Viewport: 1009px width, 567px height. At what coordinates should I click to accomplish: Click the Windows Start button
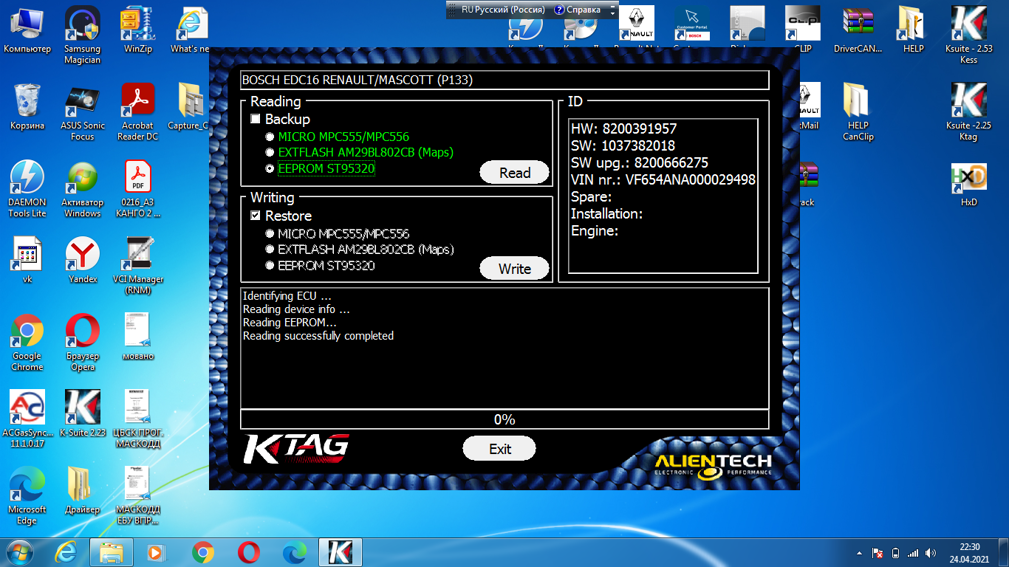tap(19, 553)
